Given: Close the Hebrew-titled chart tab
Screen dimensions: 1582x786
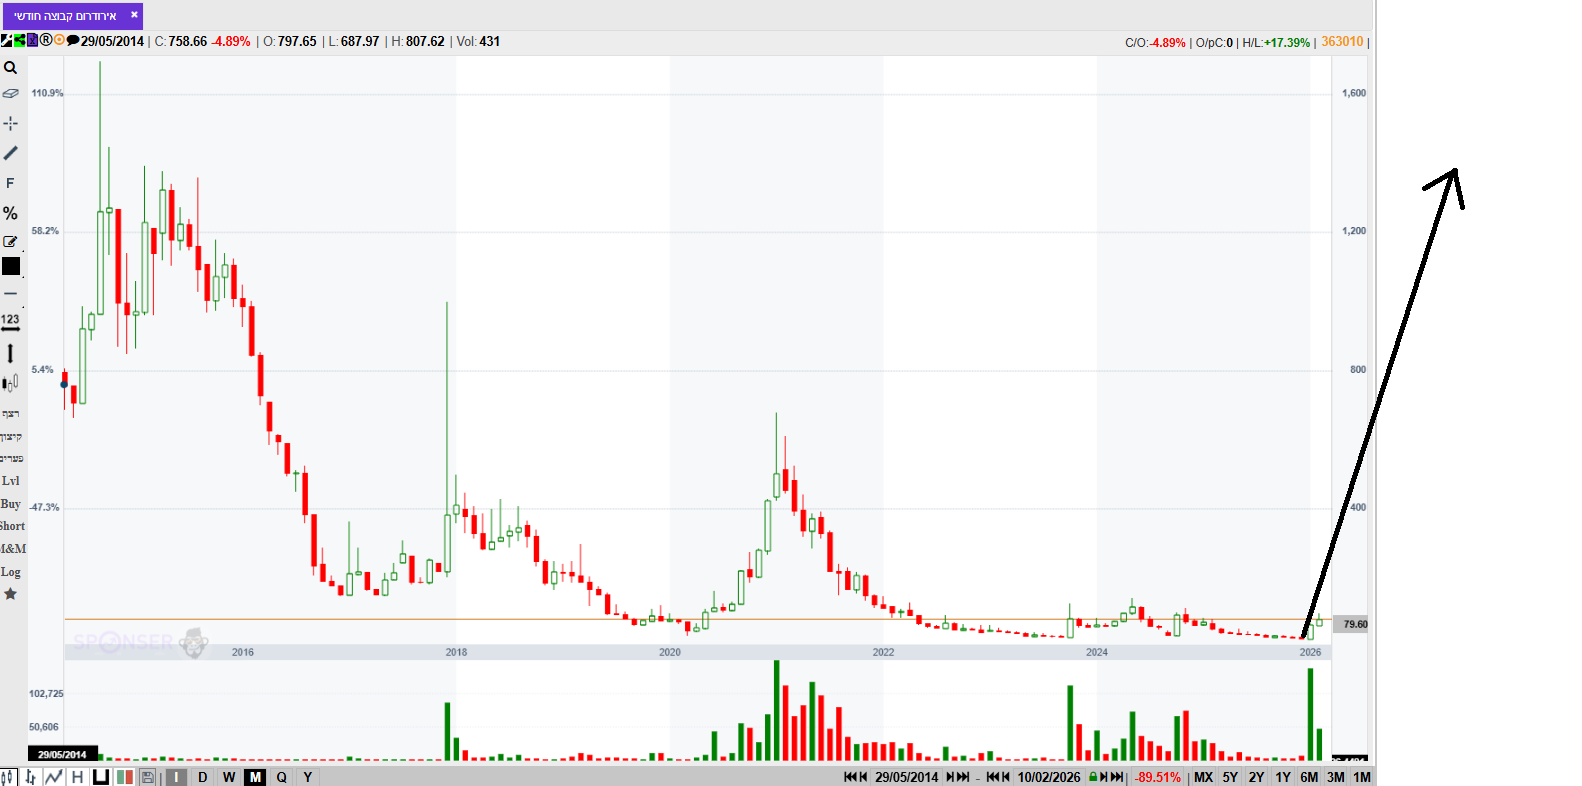Looking at the screenshot, I should (134, 15).
